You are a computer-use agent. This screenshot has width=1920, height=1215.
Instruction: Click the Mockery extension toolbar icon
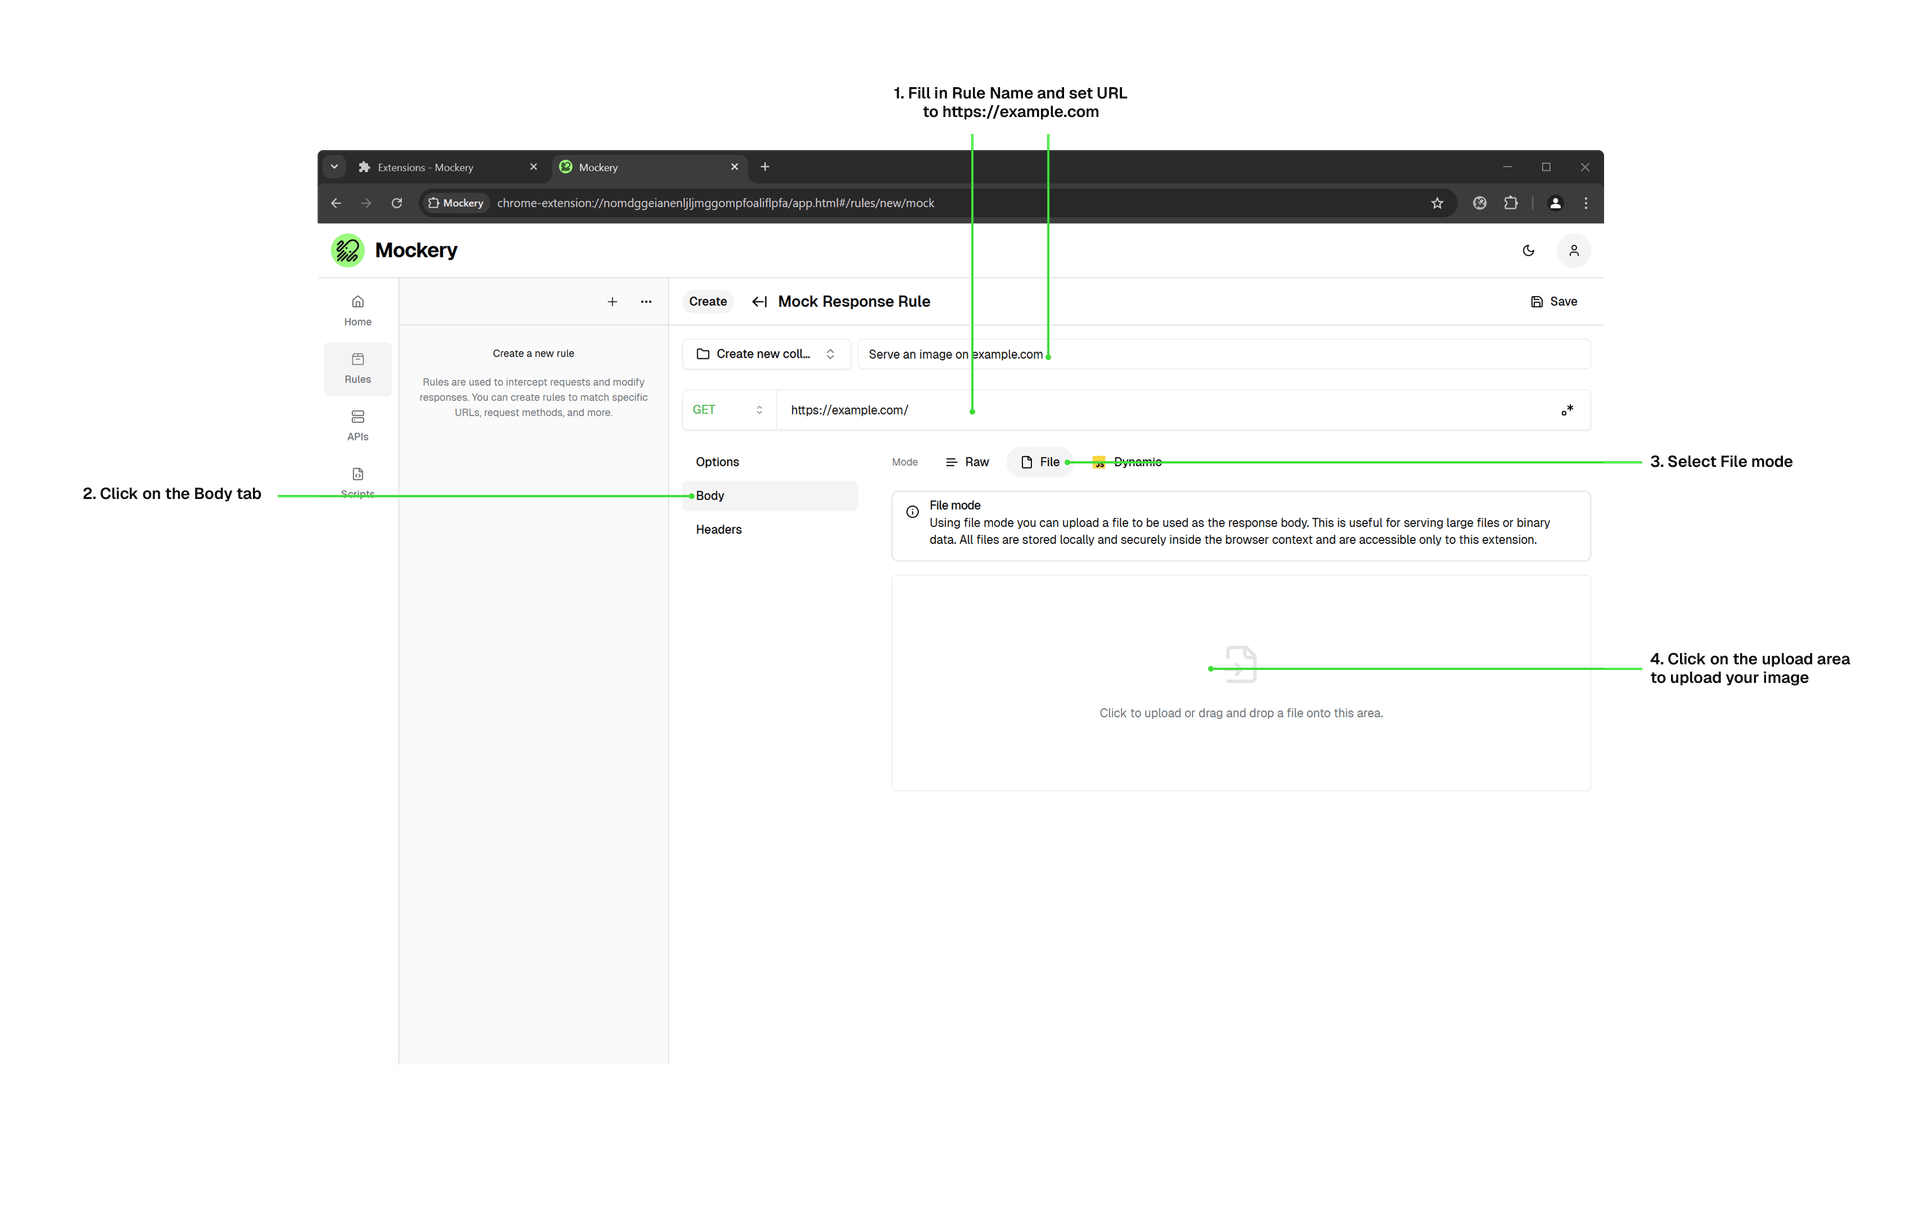[x=1480, y=203]
